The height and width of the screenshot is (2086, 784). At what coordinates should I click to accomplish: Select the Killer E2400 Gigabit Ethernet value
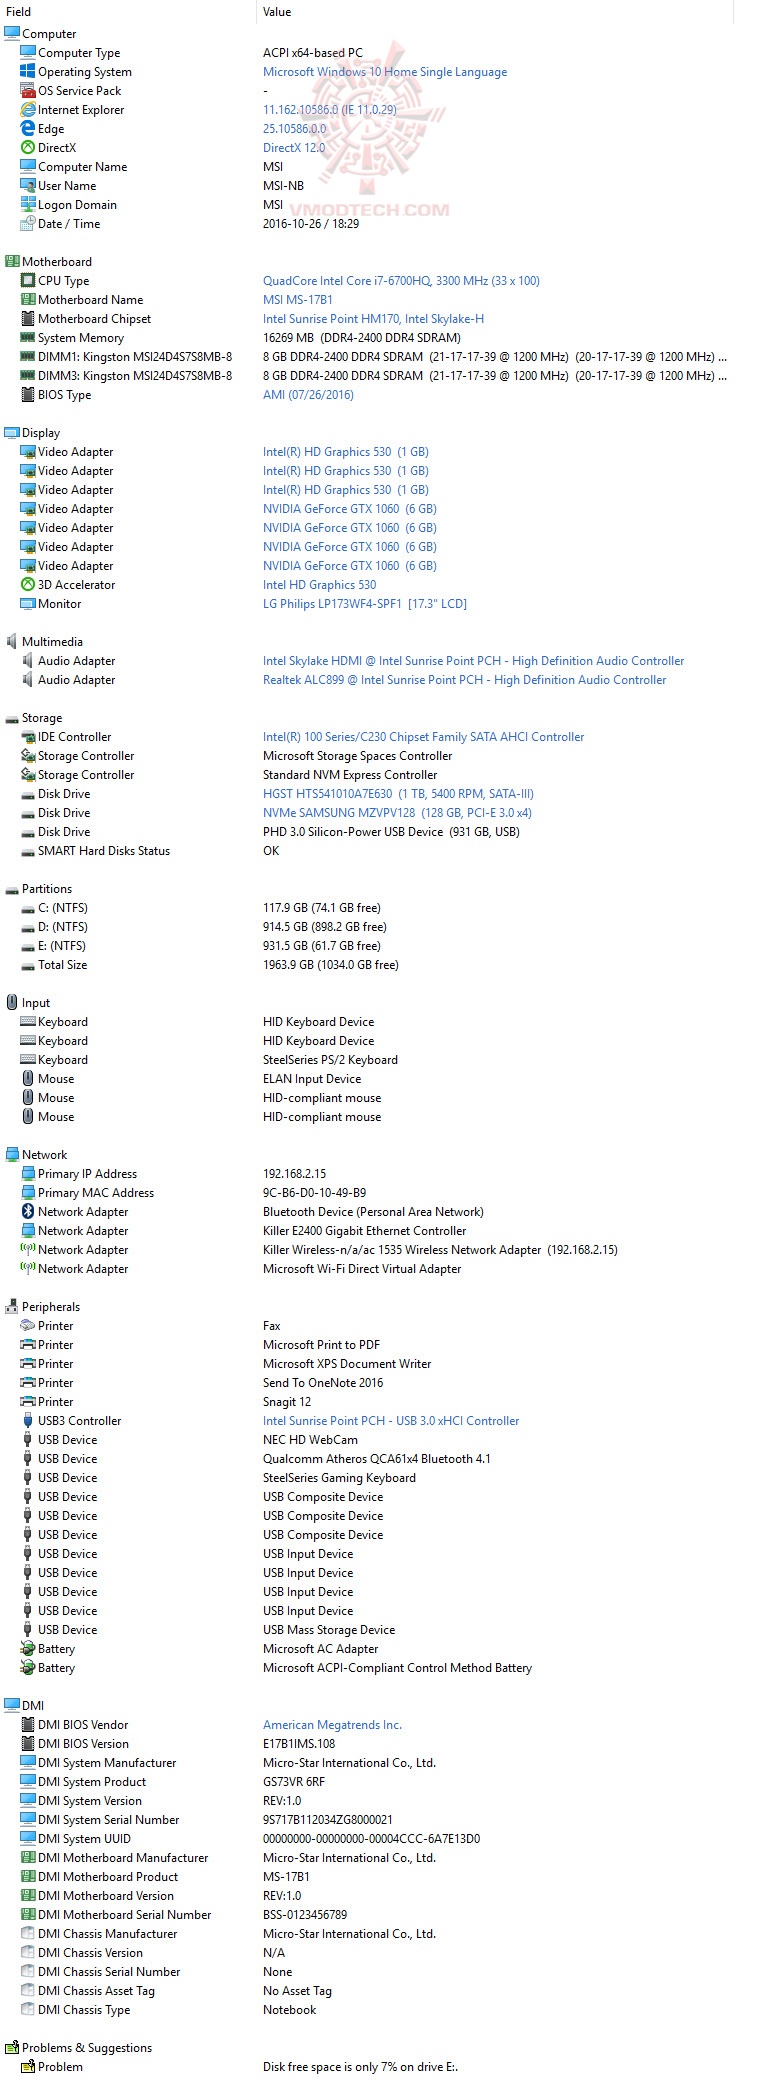click(x=365, y=1231)
